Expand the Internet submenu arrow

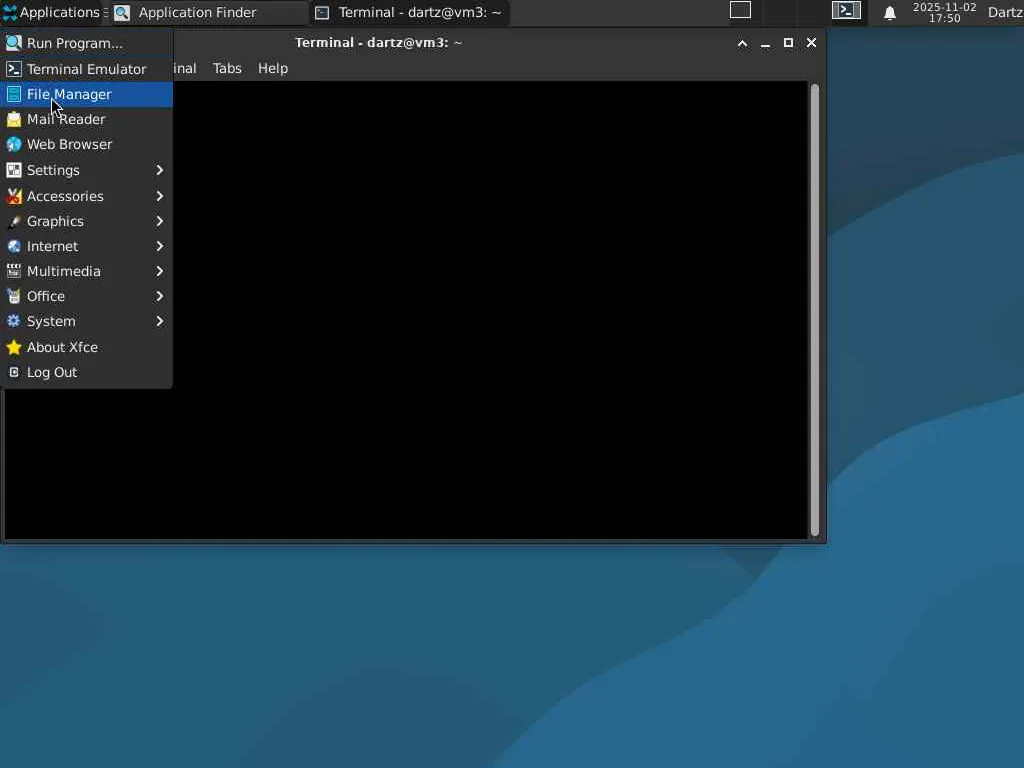click(x=159, y=246)
